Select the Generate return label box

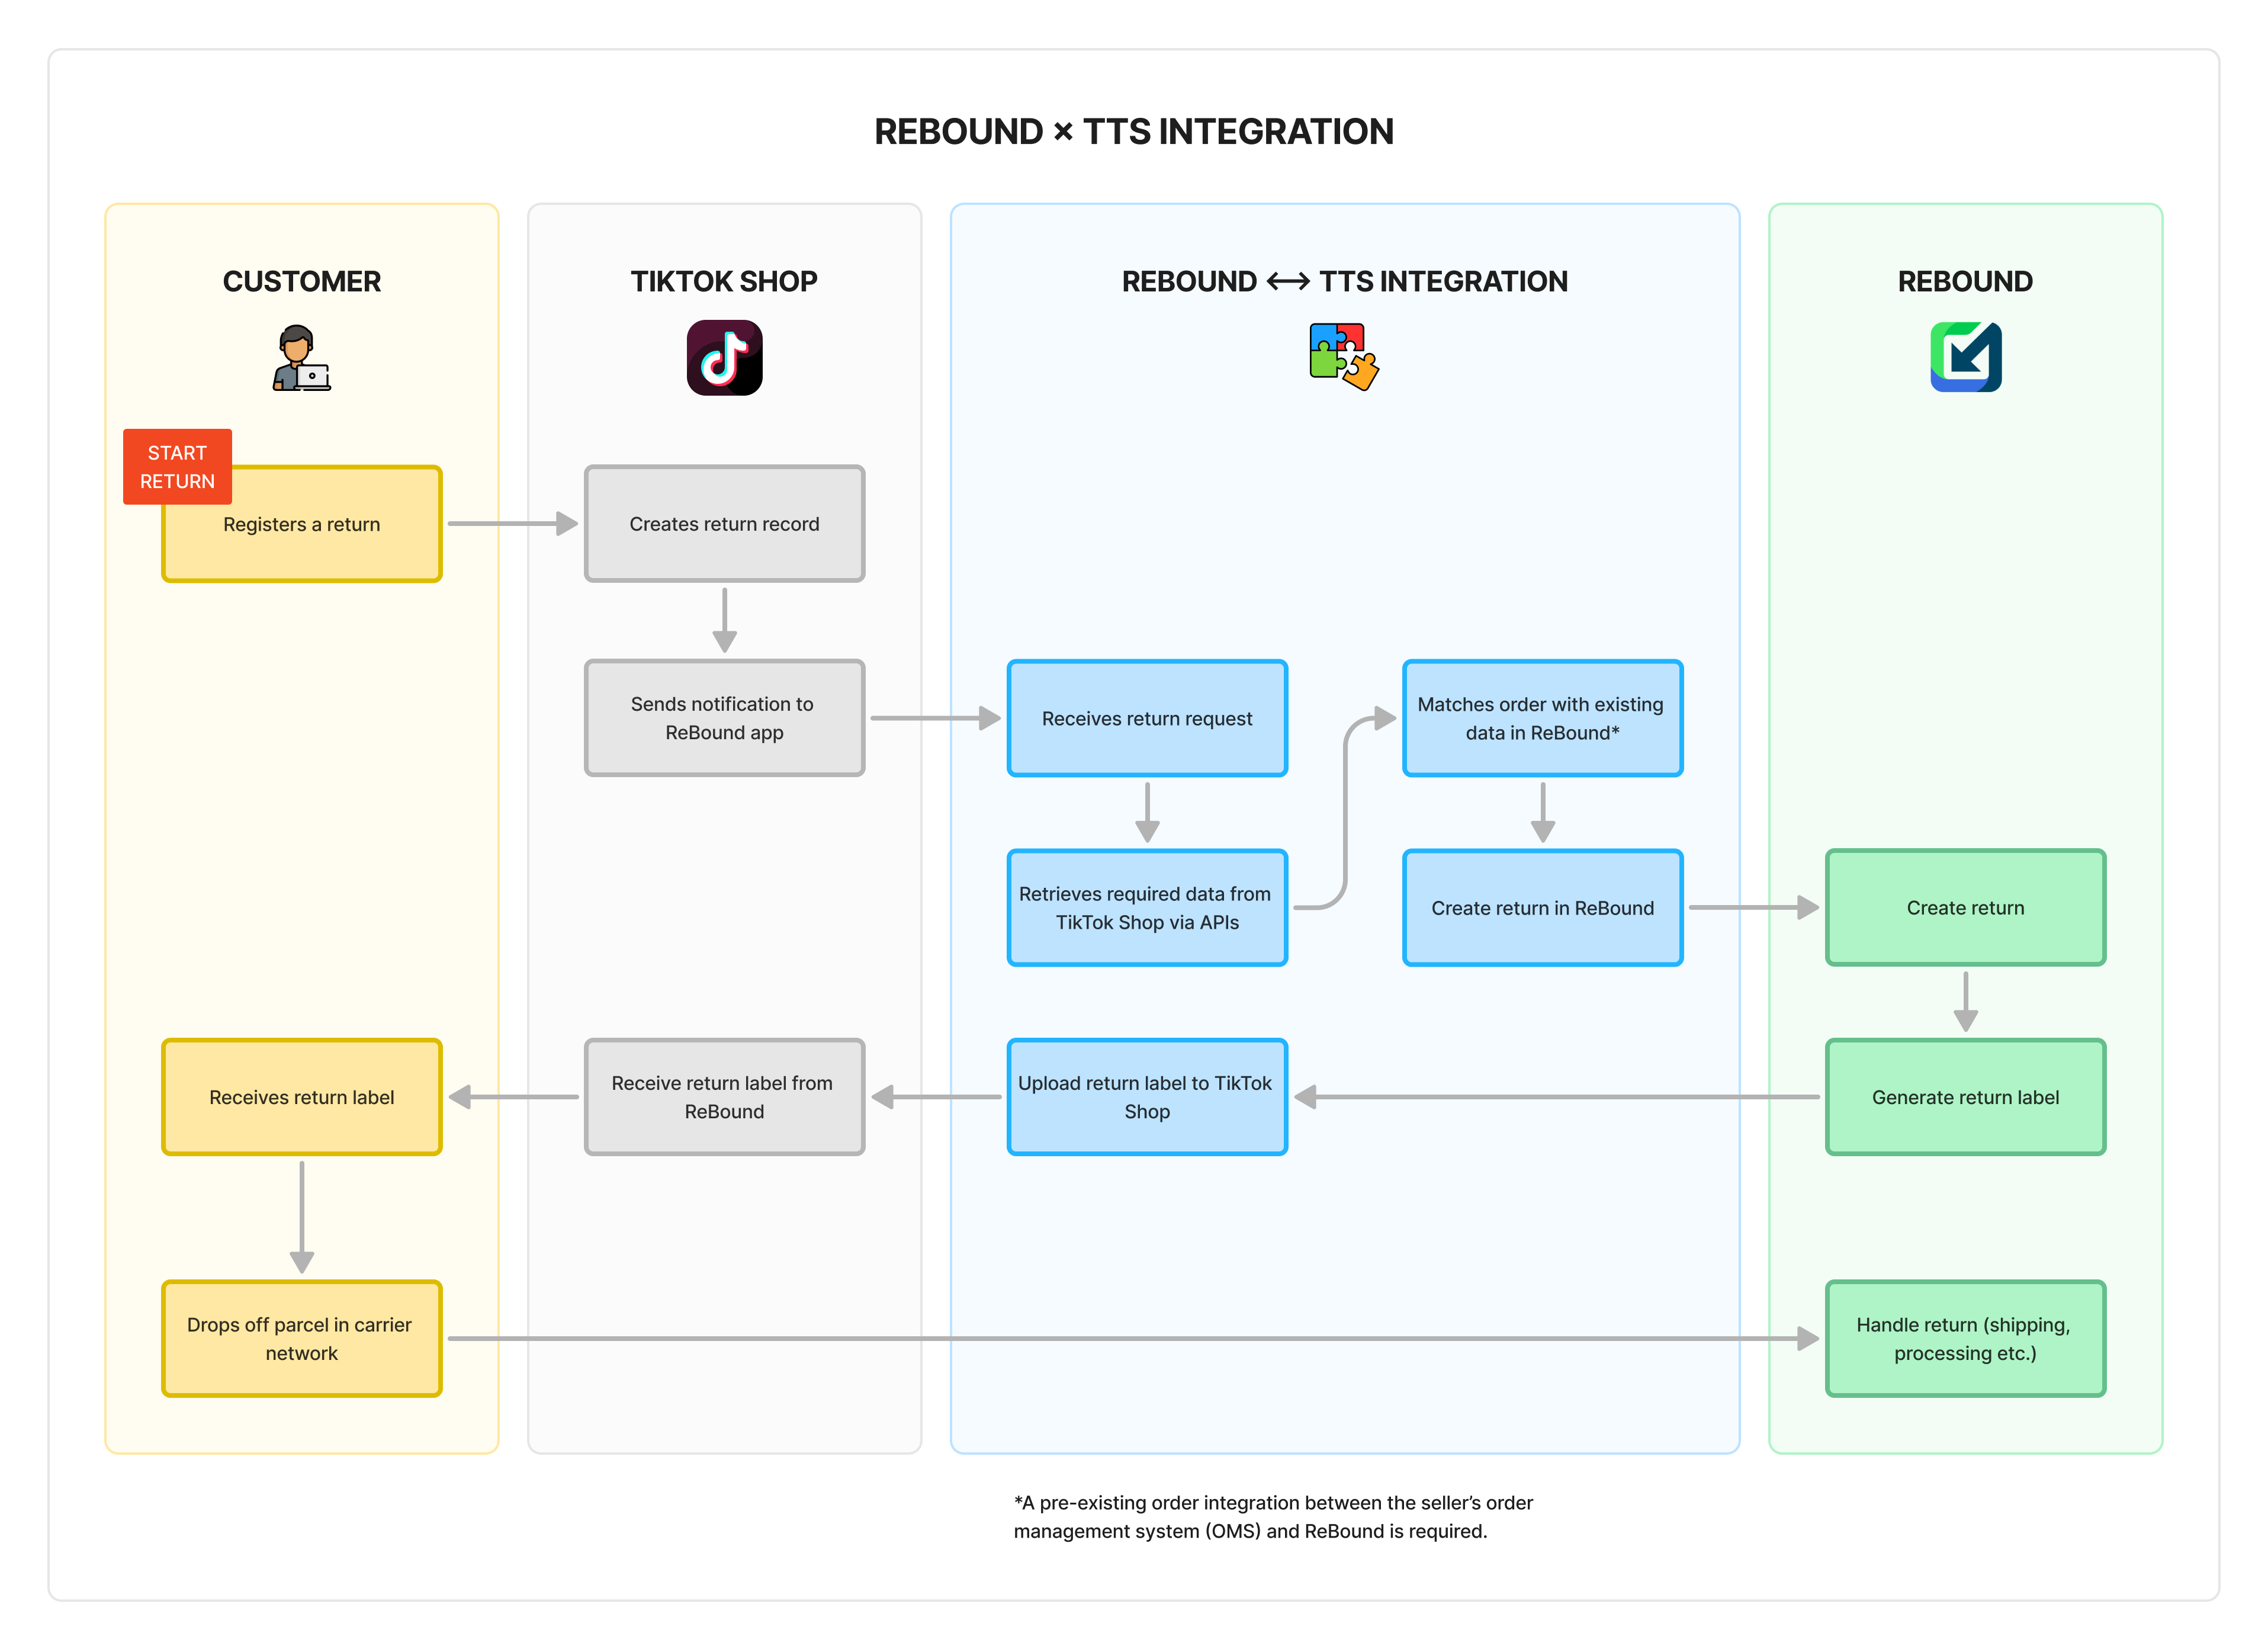[1965, 1097]
